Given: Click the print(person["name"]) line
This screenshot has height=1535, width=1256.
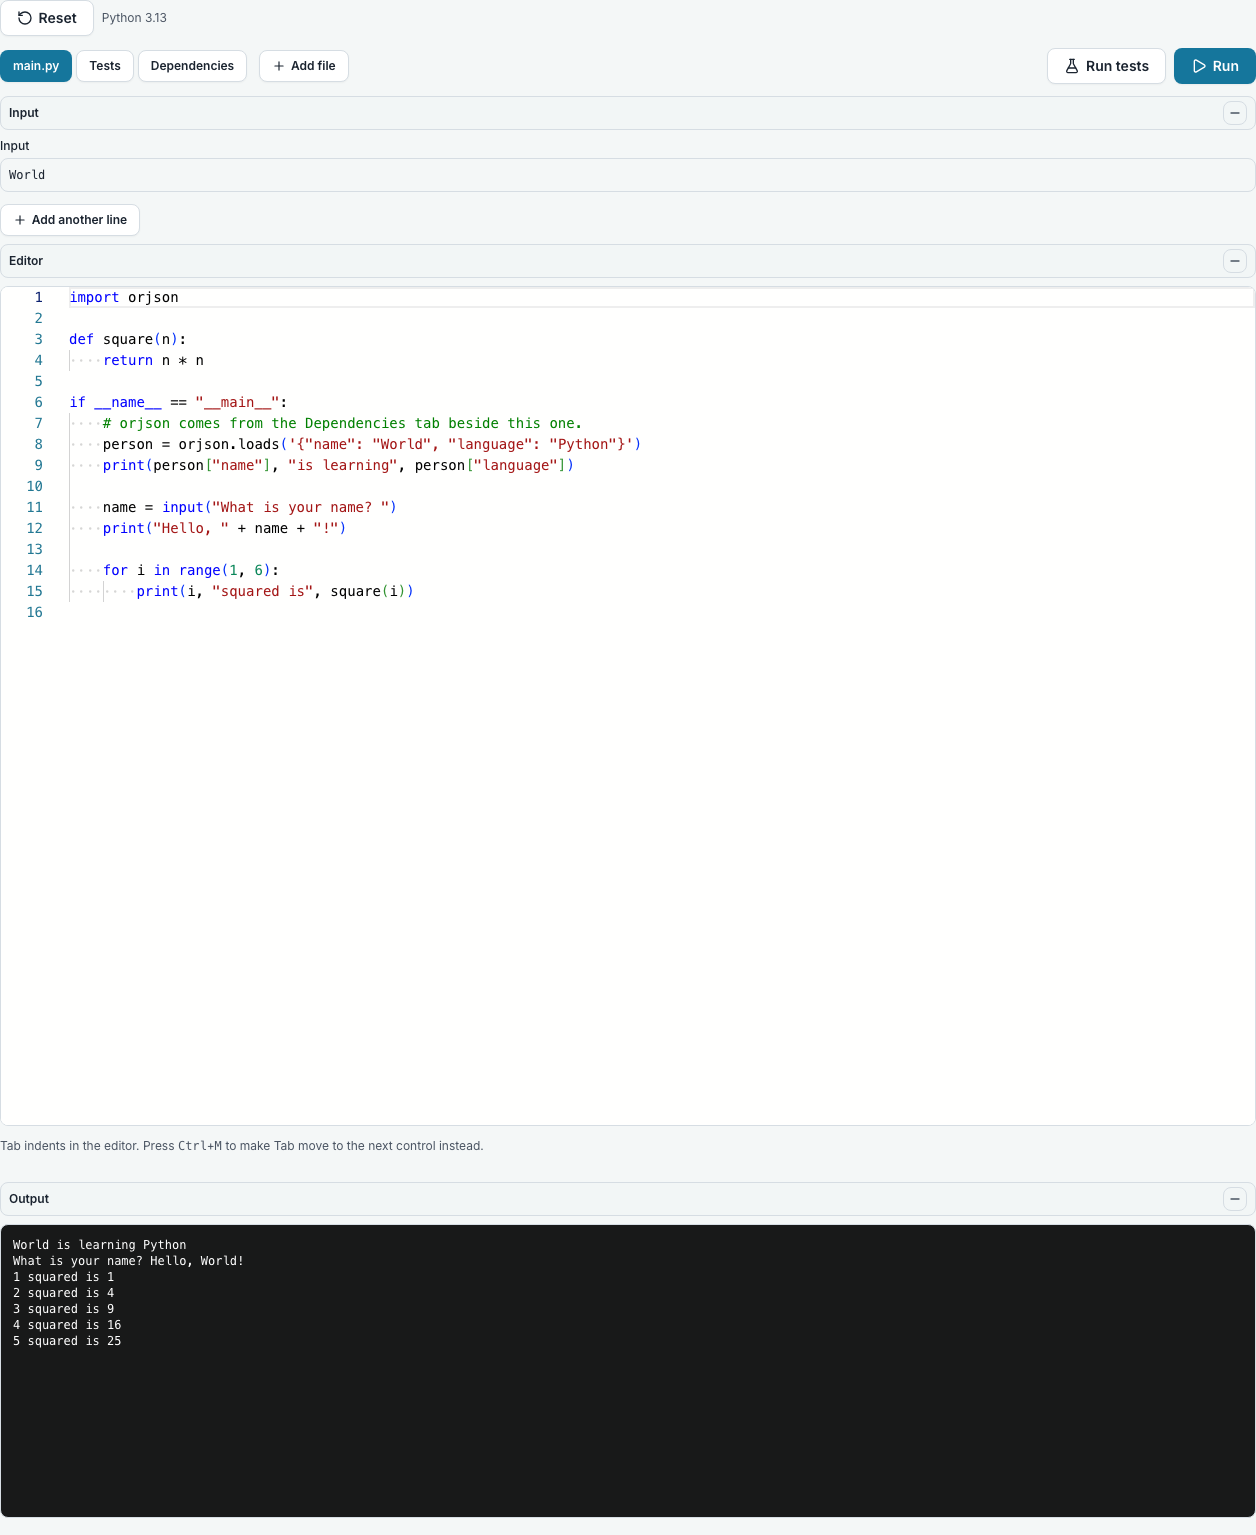Looking at the screenshot, I should [x=338, y=465].
